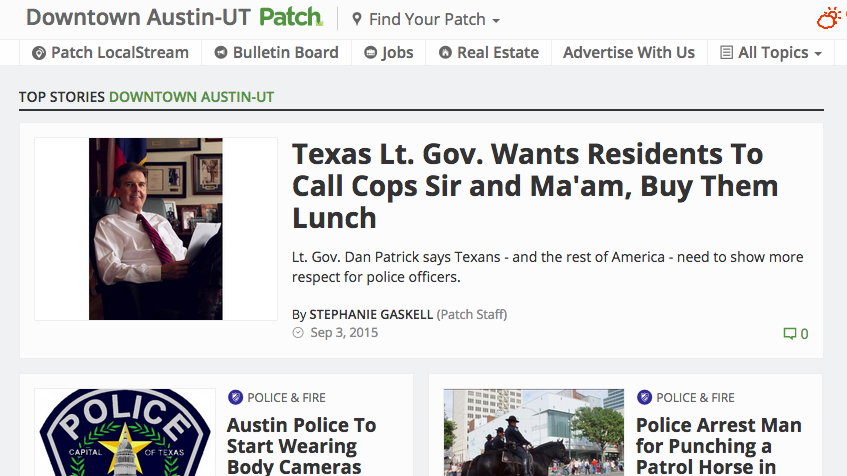The image size is (847, 476).
Task: Open Patch LocalStream in nav bar
Action: [x=110, y=52]
